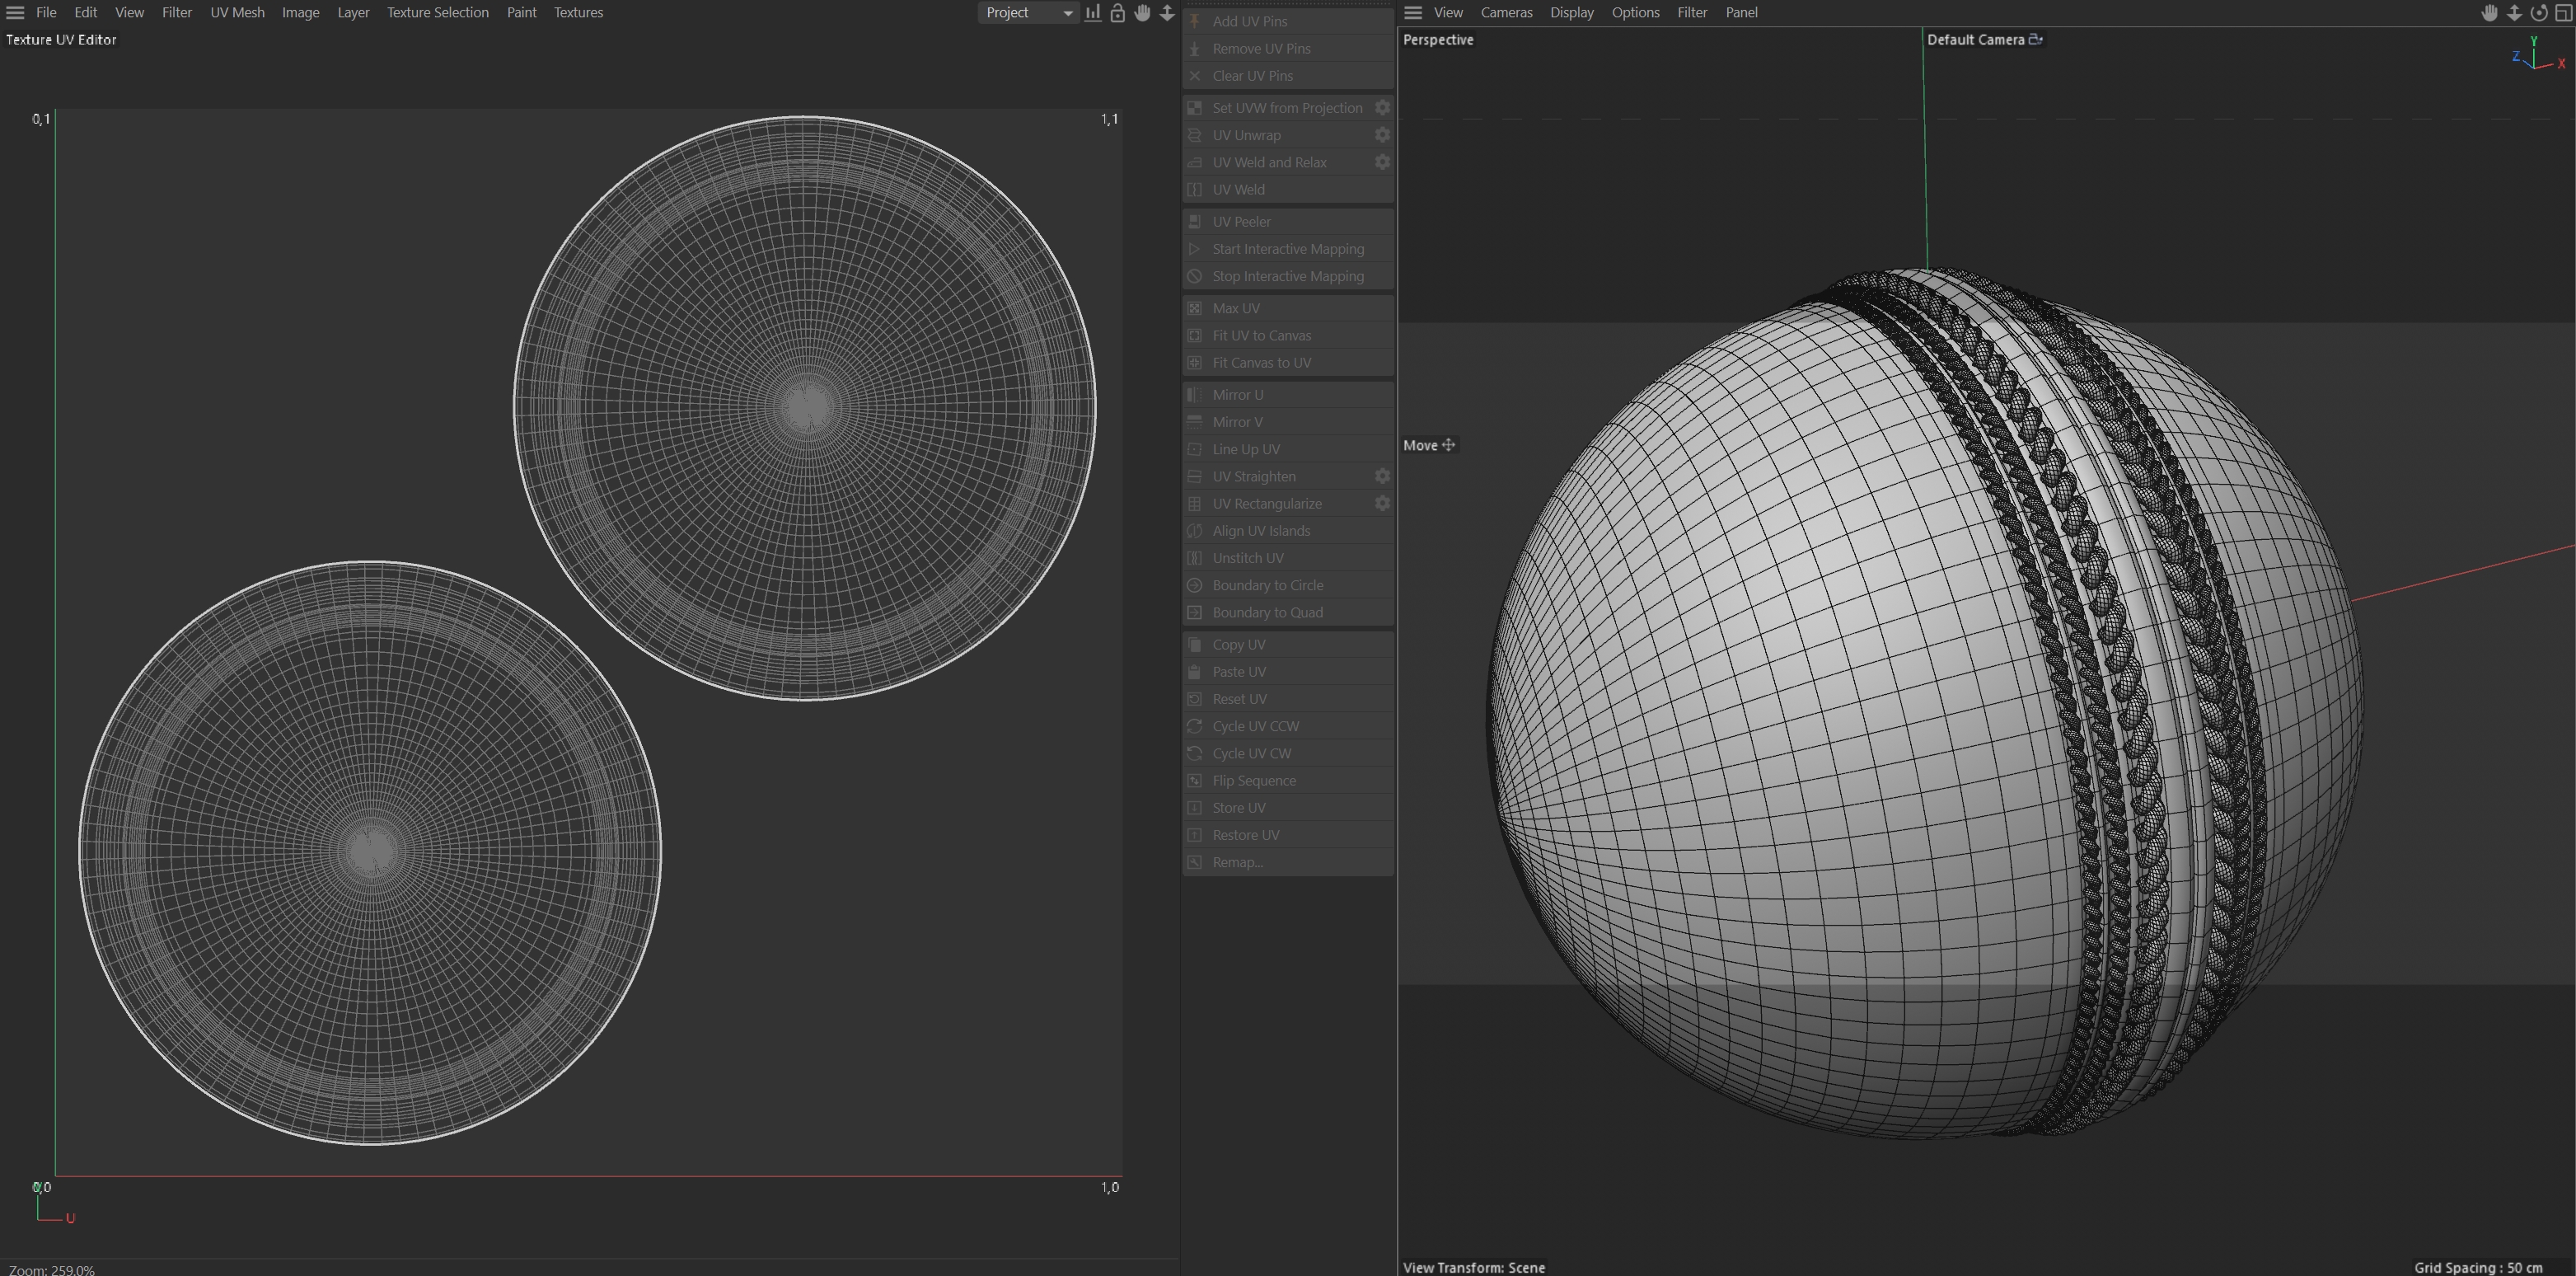Click the Fit UV to Canvas command
Image resolution: width=2576 pixels, height=1276 pixels.
pos(1261,336)
